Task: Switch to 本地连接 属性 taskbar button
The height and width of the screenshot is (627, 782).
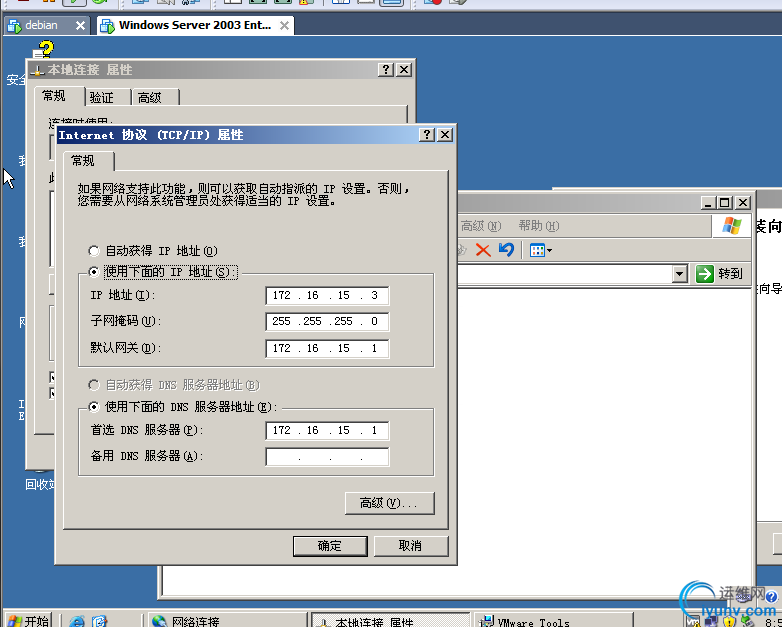Action: point(391,621)
